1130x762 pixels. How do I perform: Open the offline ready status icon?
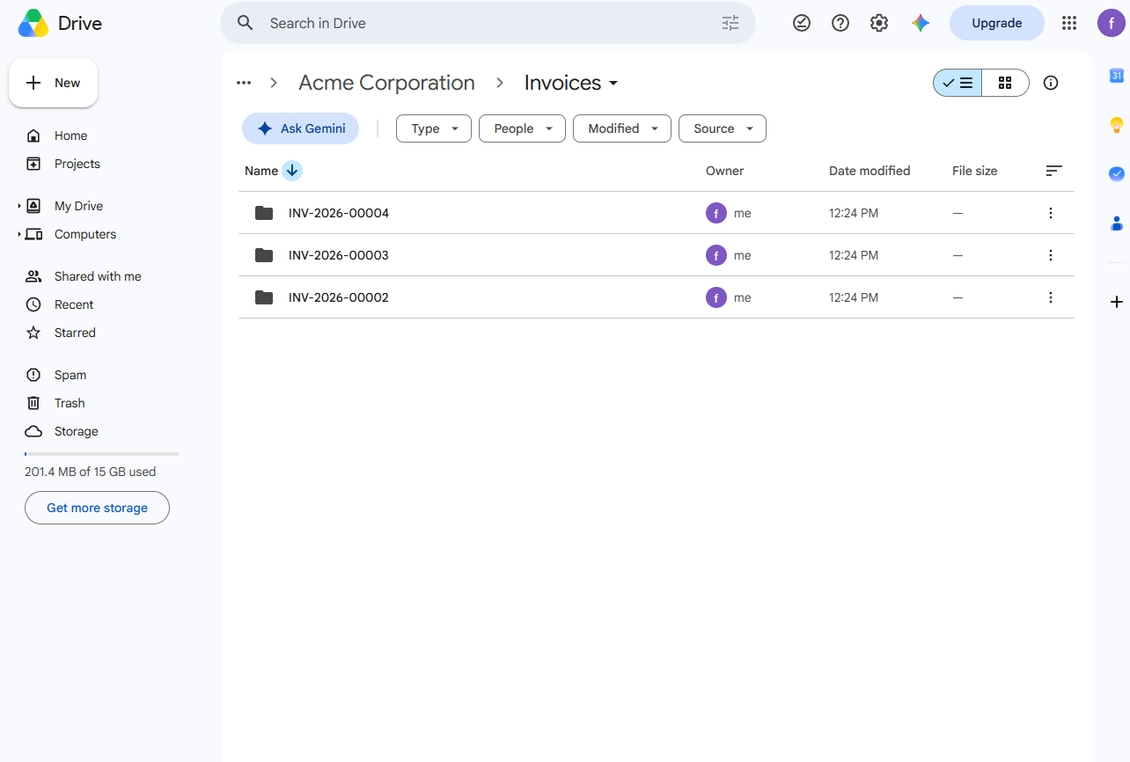(x=801, y=23)
